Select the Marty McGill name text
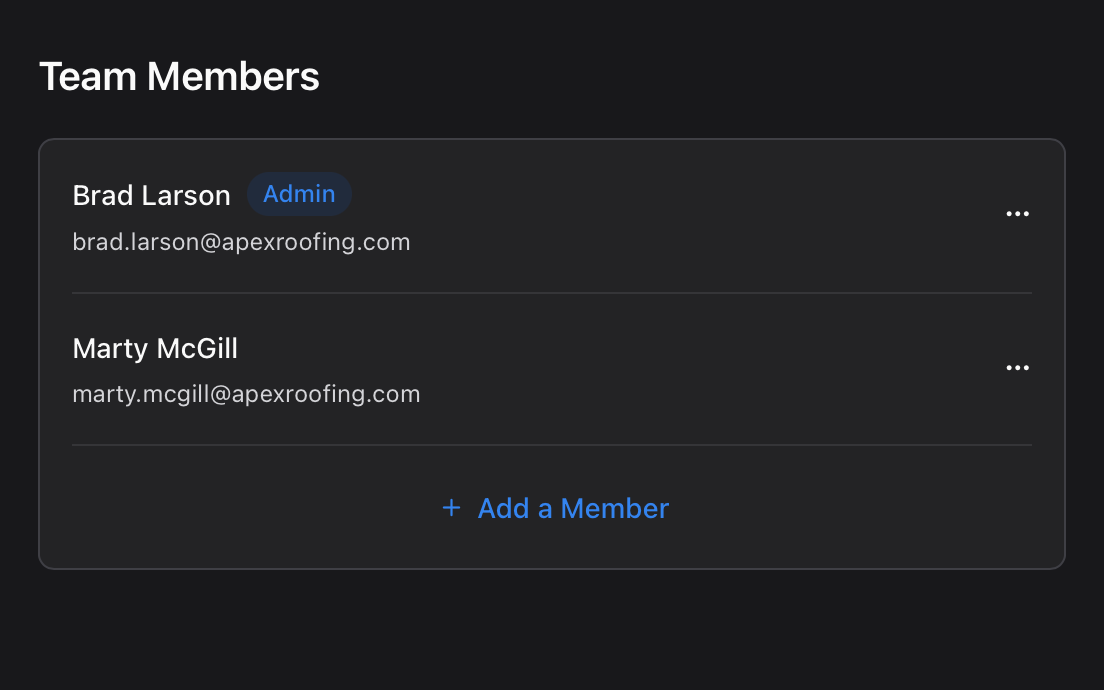The image size is (1104, 690). click(x=155, y=348)
